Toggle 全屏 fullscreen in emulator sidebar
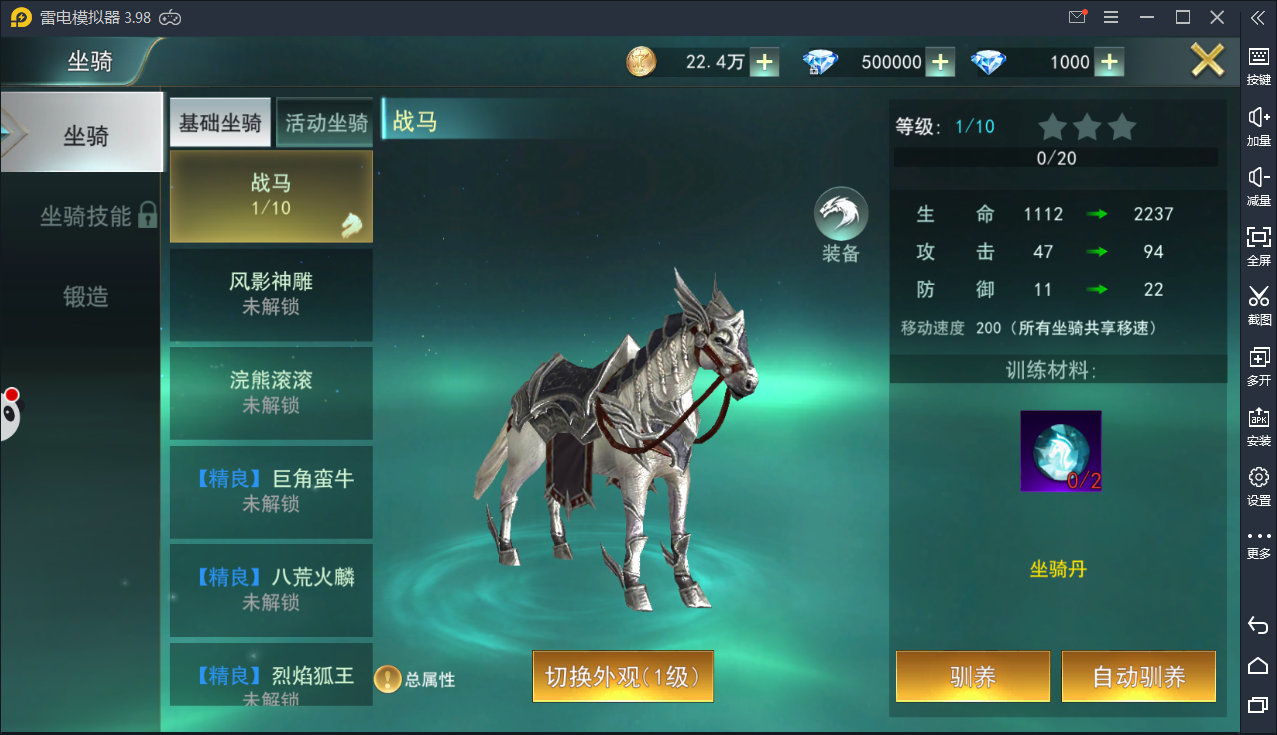 point(1259,244)
